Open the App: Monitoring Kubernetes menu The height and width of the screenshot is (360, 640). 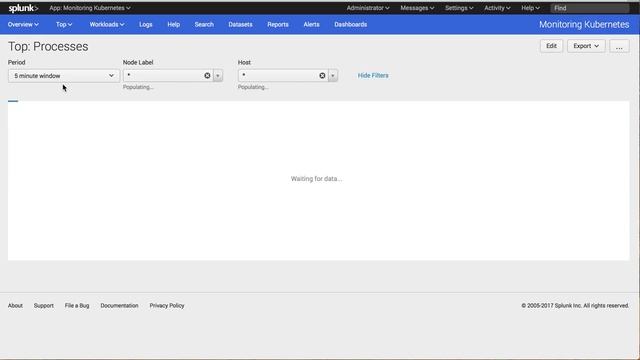point(90,8)
